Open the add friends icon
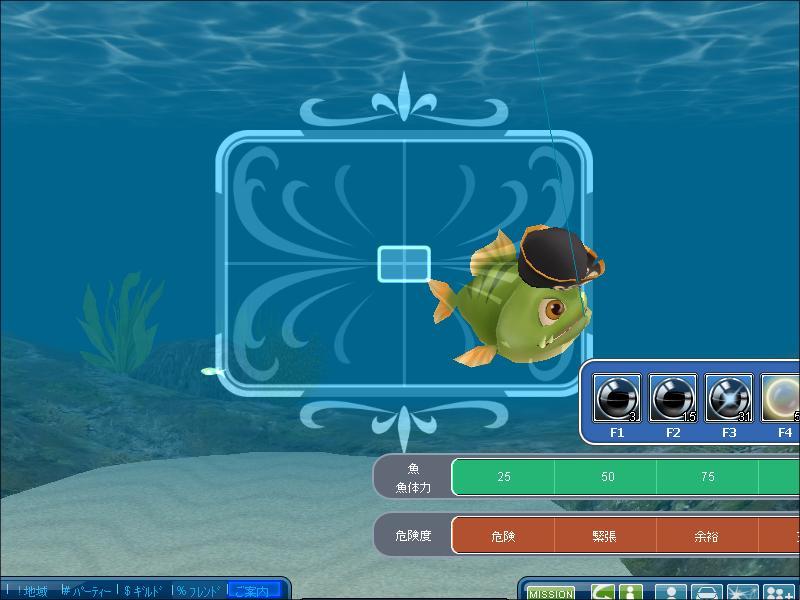The height and width of the screenshot is (600, 800). 779,592
